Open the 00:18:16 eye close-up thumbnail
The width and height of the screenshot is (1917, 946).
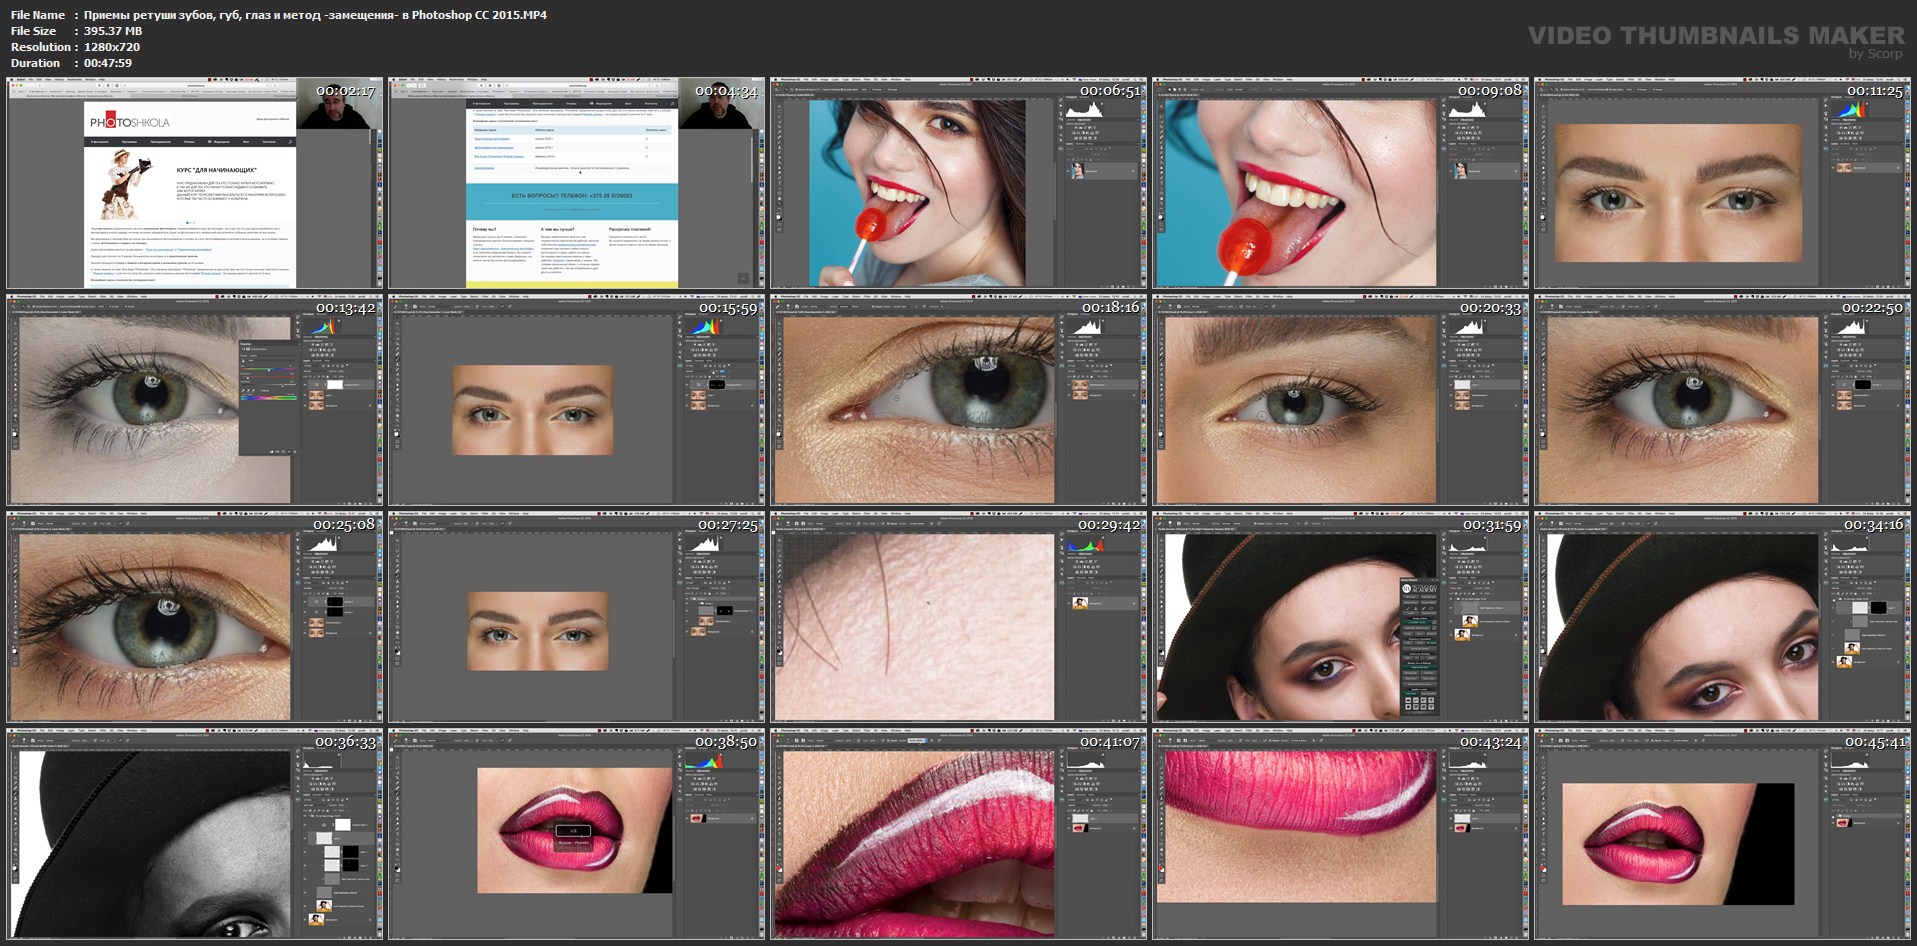(958, 400)
